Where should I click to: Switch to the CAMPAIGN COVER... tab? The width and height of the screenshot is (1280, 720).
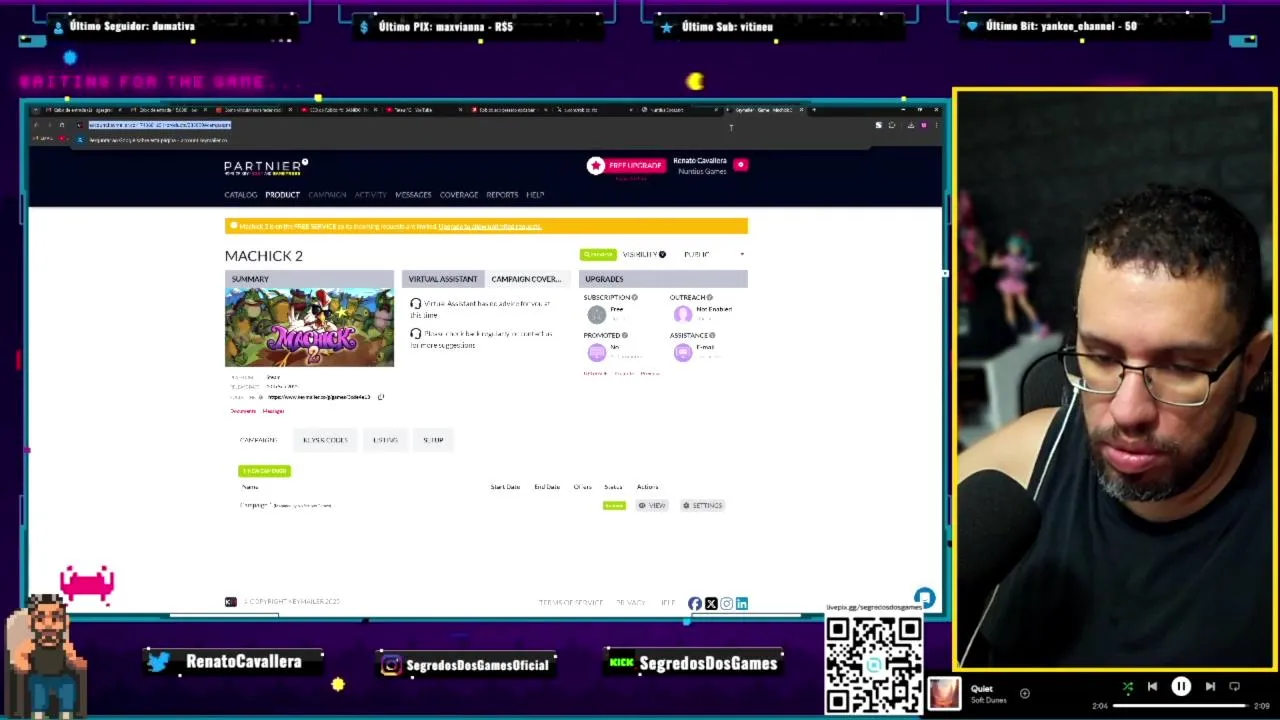pos(526,279)
